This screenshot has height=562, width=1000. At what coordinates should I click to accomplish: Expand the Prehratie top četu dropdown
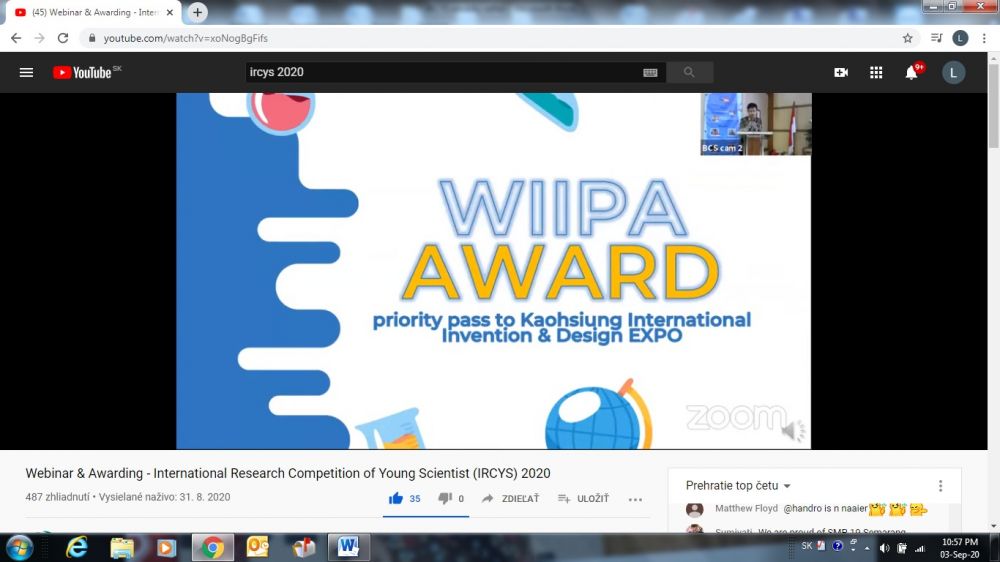(738, 485)
